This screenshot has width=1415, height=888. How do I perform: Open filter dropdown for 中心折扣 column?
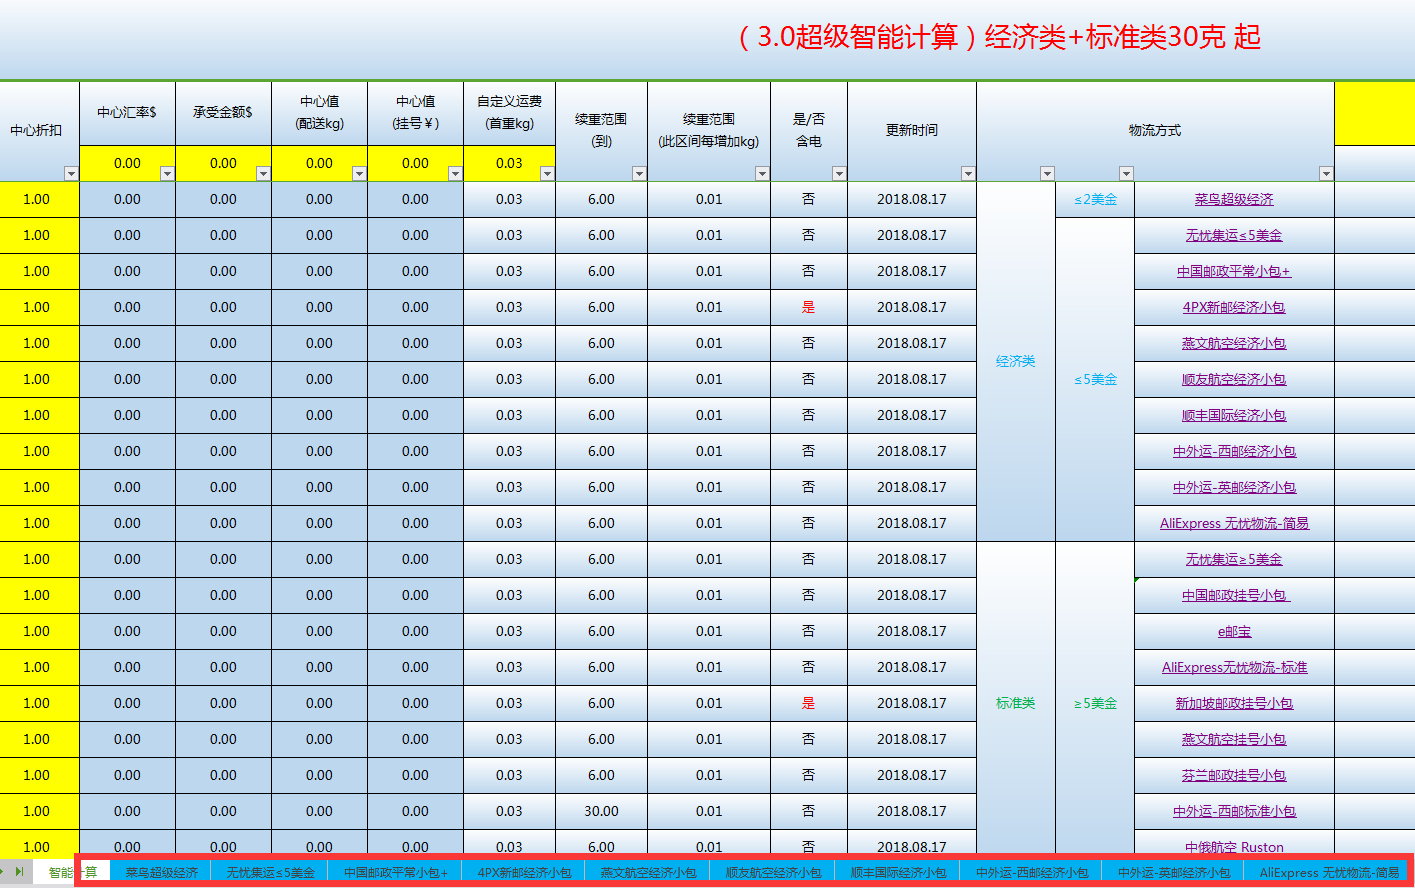(71, 174)
